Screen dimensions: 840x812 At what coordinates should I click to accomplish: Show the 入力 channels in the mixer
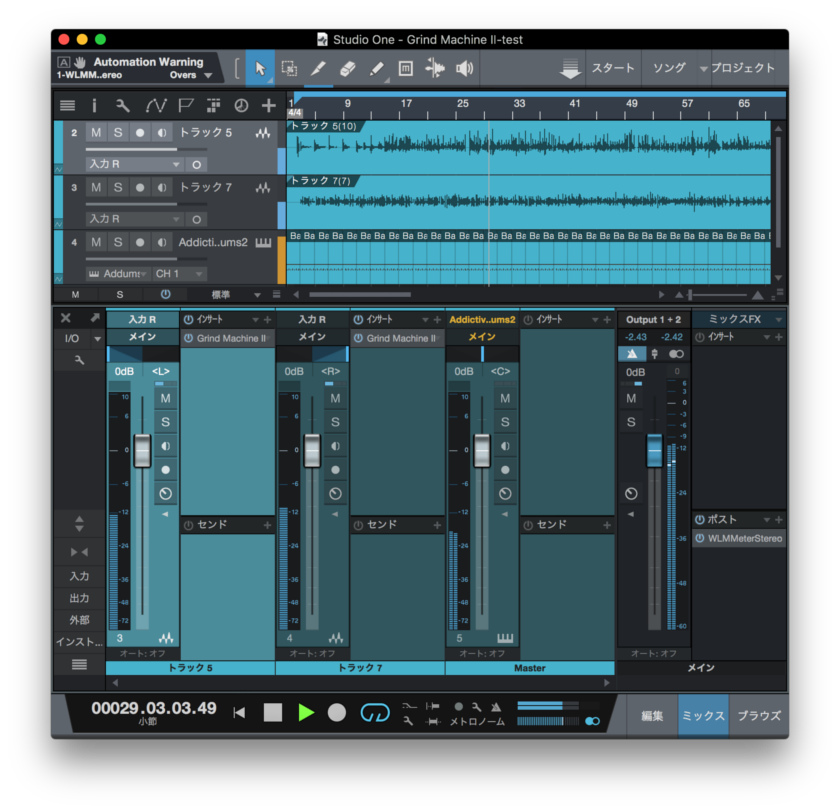(79, 576)
